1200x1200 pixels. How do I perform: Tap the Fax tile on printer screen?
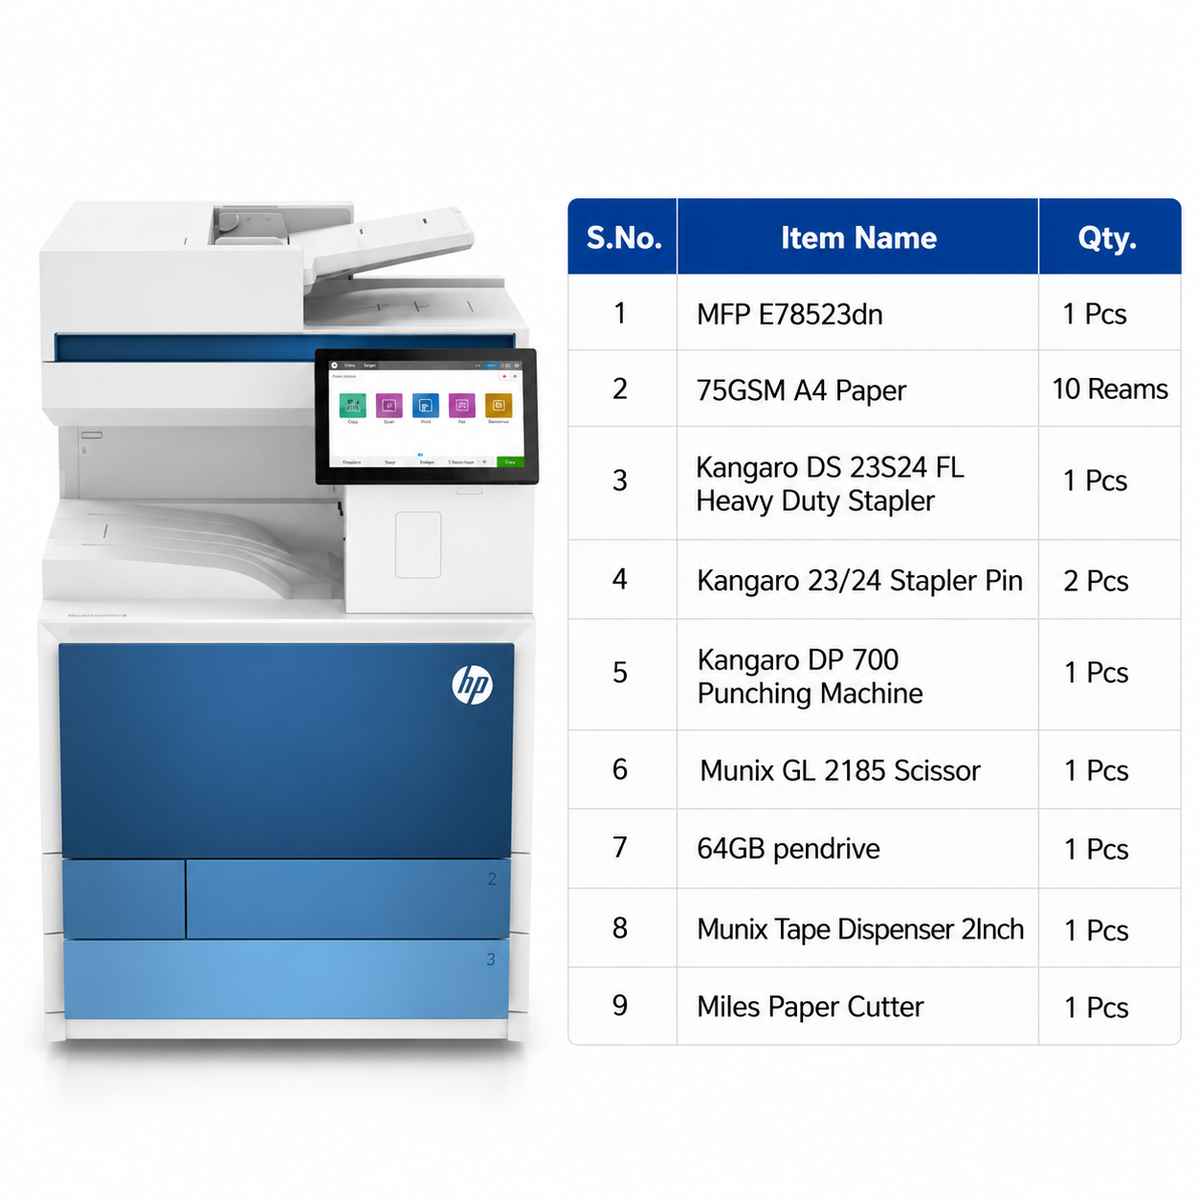pos(462,405)
